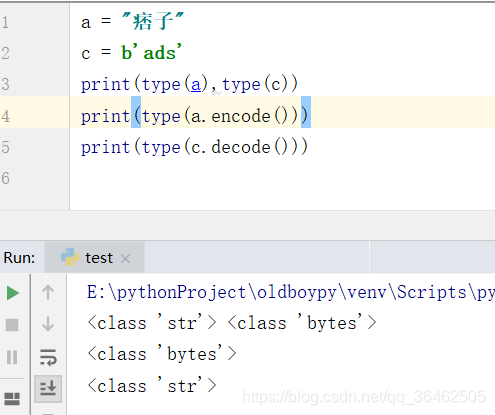Pause the program output

pos(12,357)
